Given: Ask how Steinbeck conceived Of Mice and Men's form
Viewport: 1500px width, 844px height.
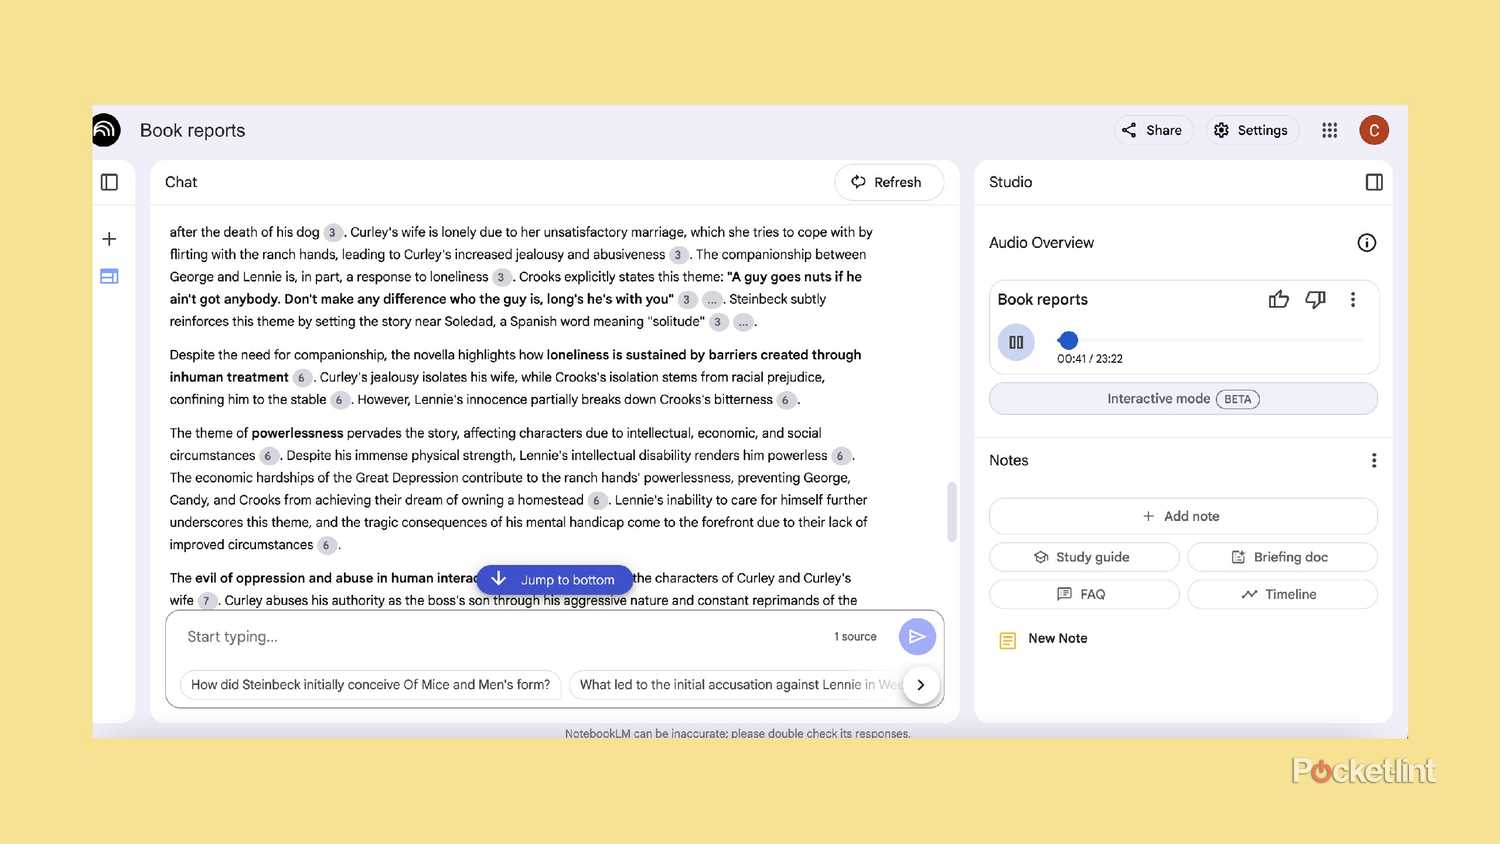Looking at the screenshot, I should (x=371, y=685).
